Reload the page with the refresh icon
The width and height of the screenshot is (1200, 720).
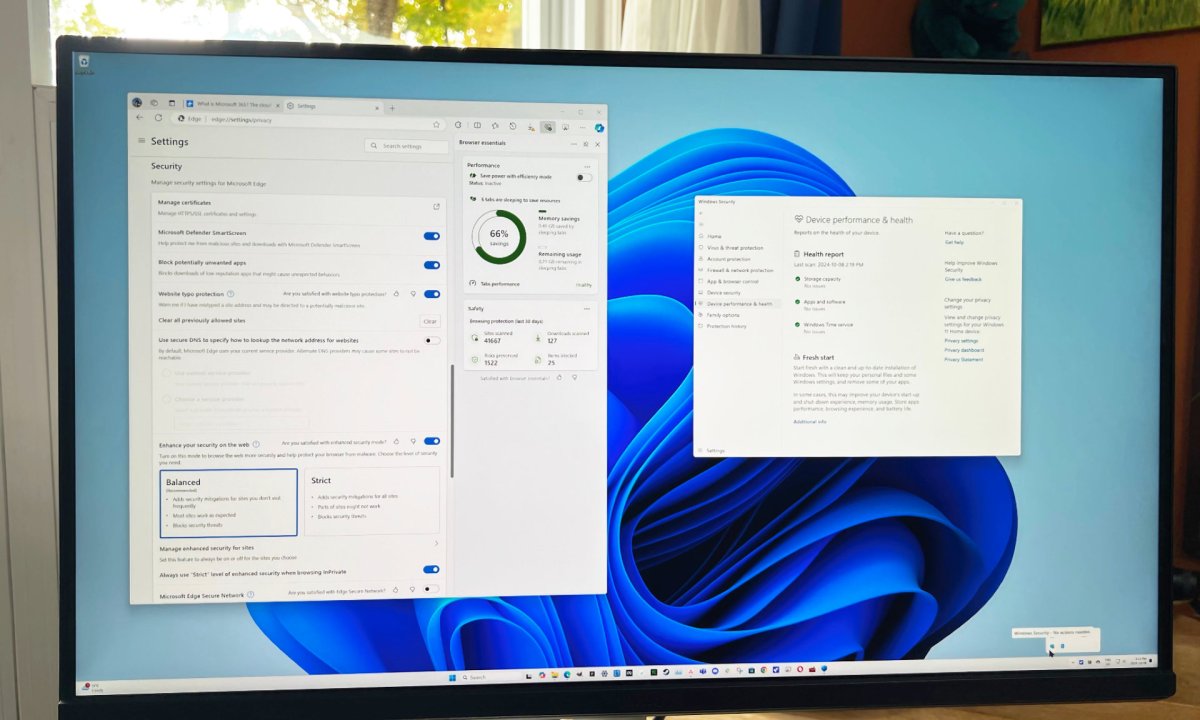[x=157, y=118]
